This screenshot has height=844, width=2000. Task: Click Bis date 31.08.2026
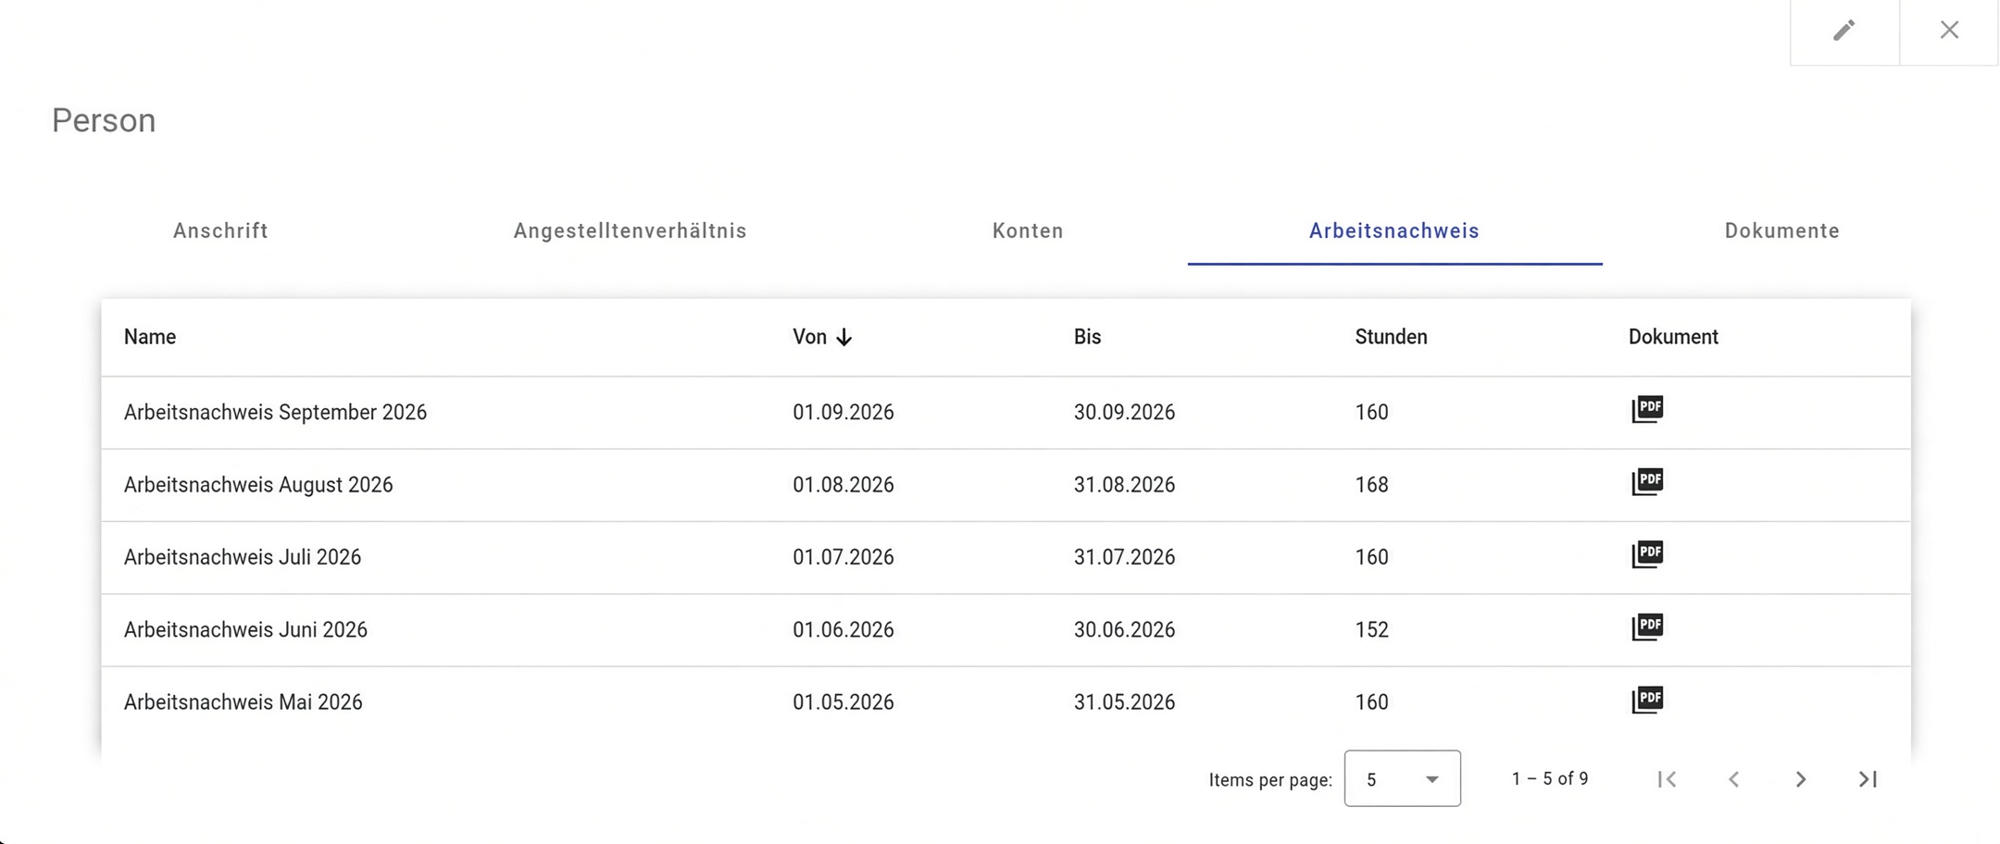pyautogui.click(x=1124, y=485)
